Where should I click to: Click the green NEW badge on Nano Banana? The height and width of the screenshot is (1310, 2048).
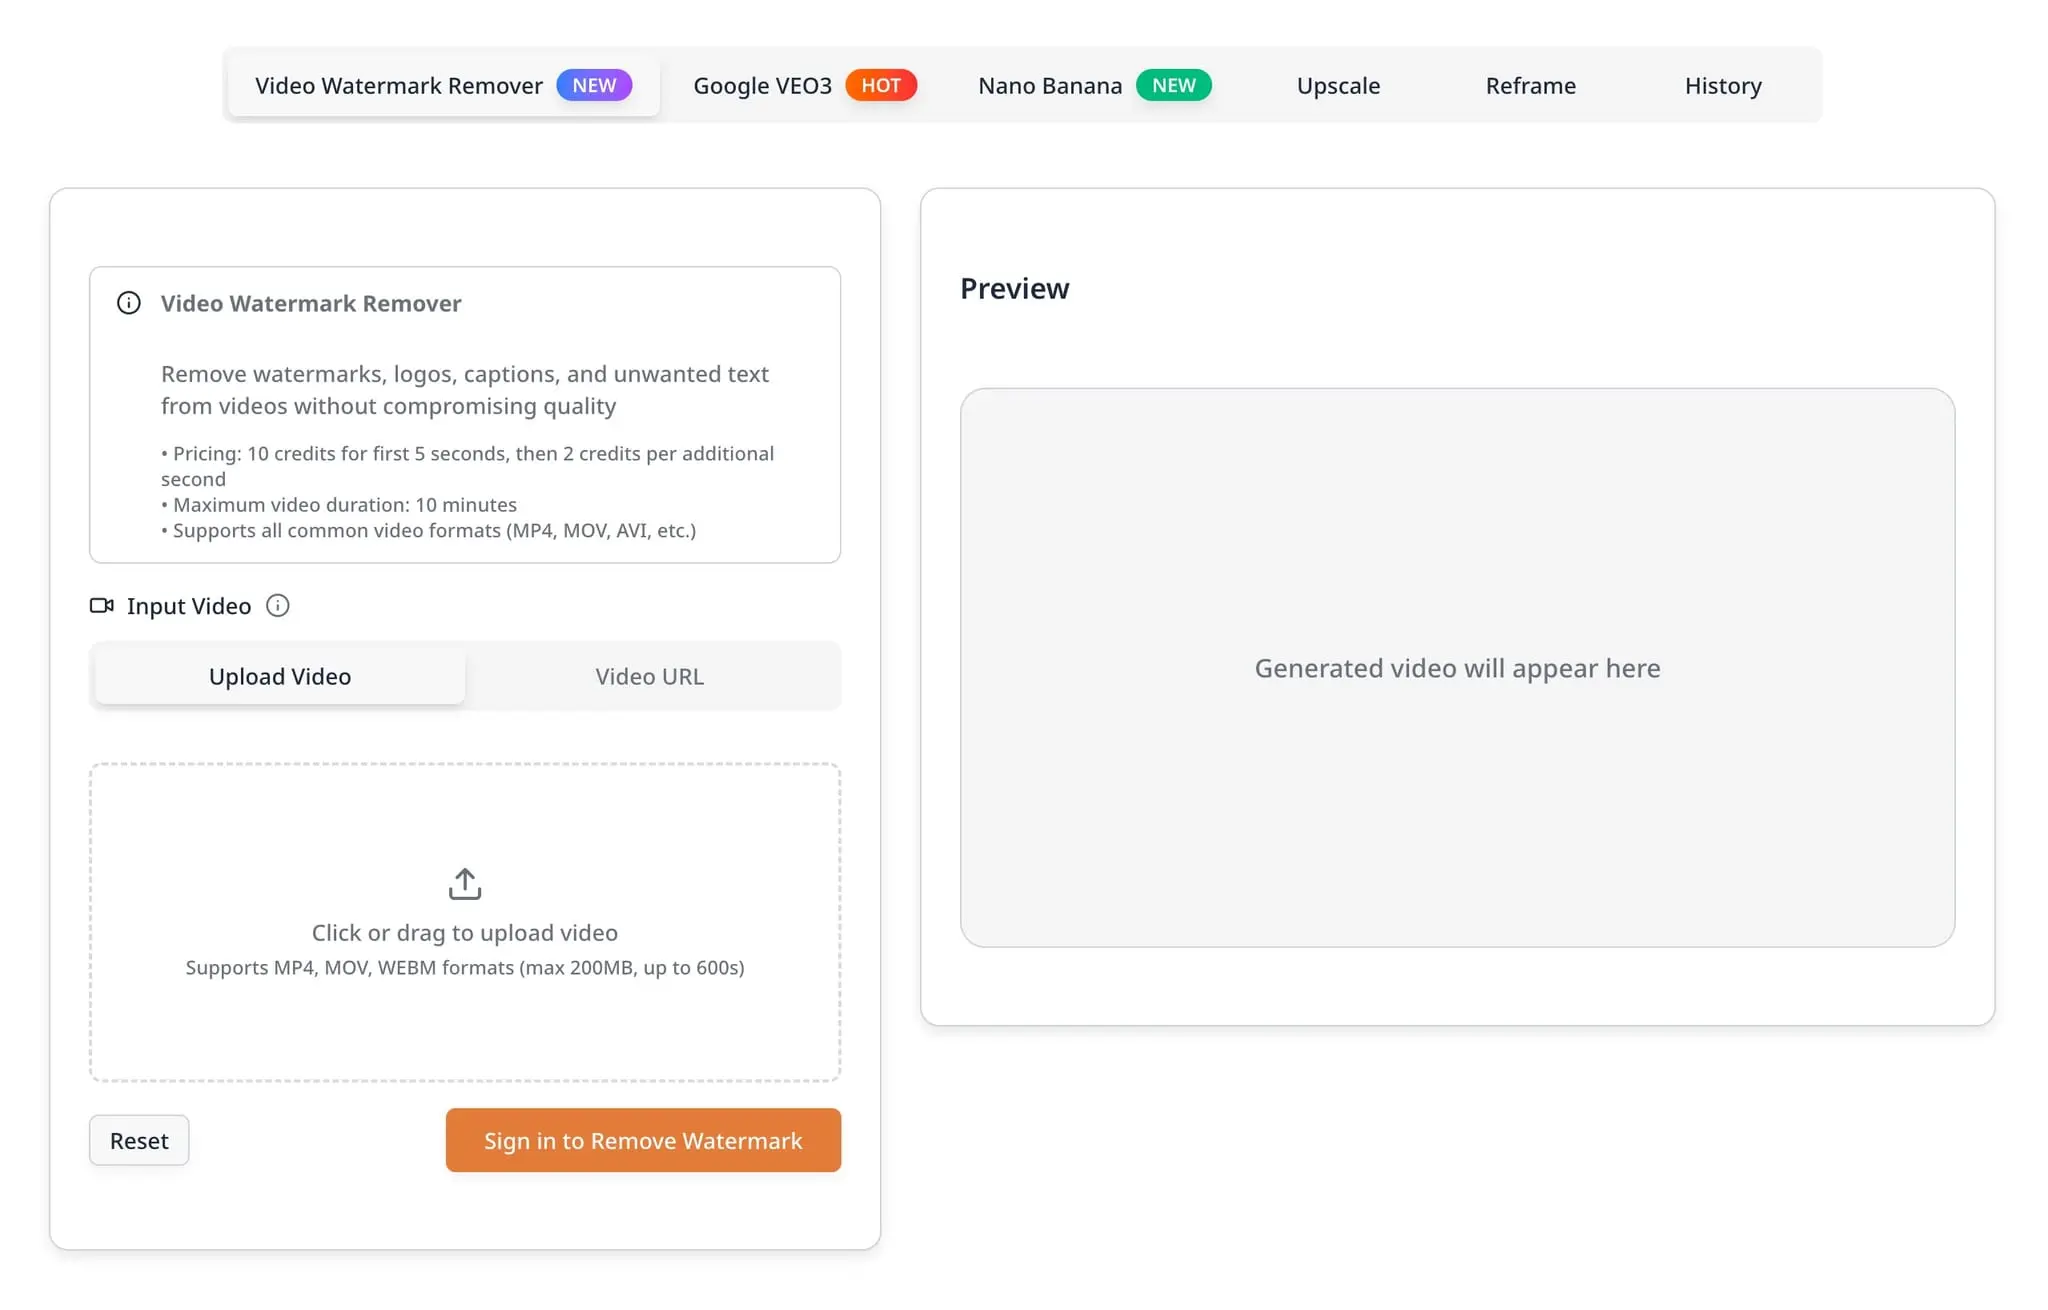(1173, 86)
